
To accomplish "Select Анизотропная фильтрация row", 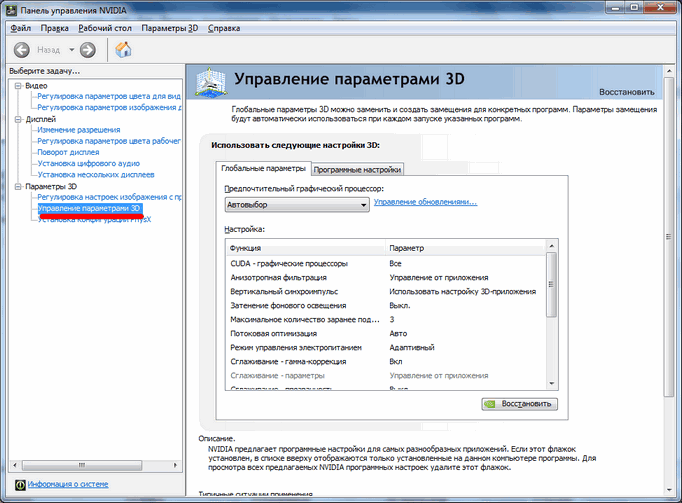I will 385,278.
